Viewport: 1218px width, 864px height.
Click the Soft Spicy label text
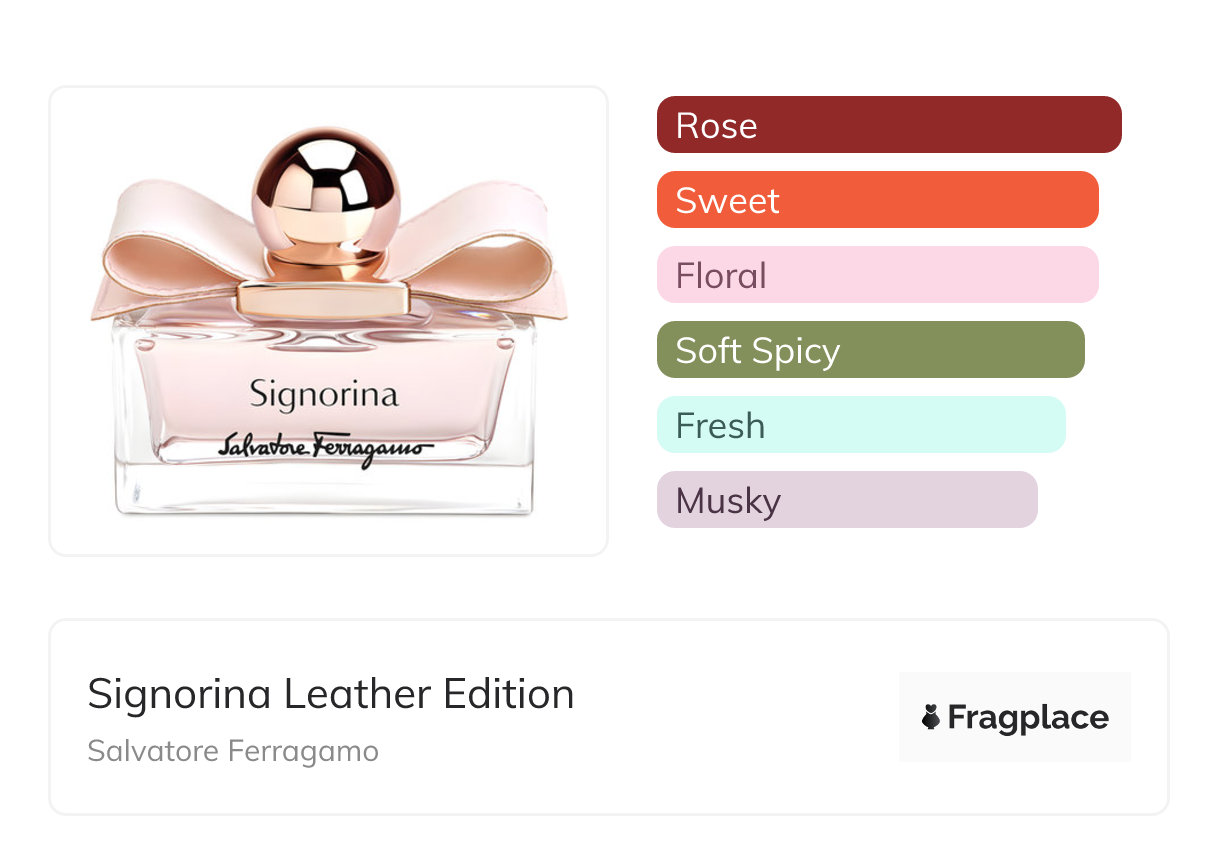coord(757,351)
